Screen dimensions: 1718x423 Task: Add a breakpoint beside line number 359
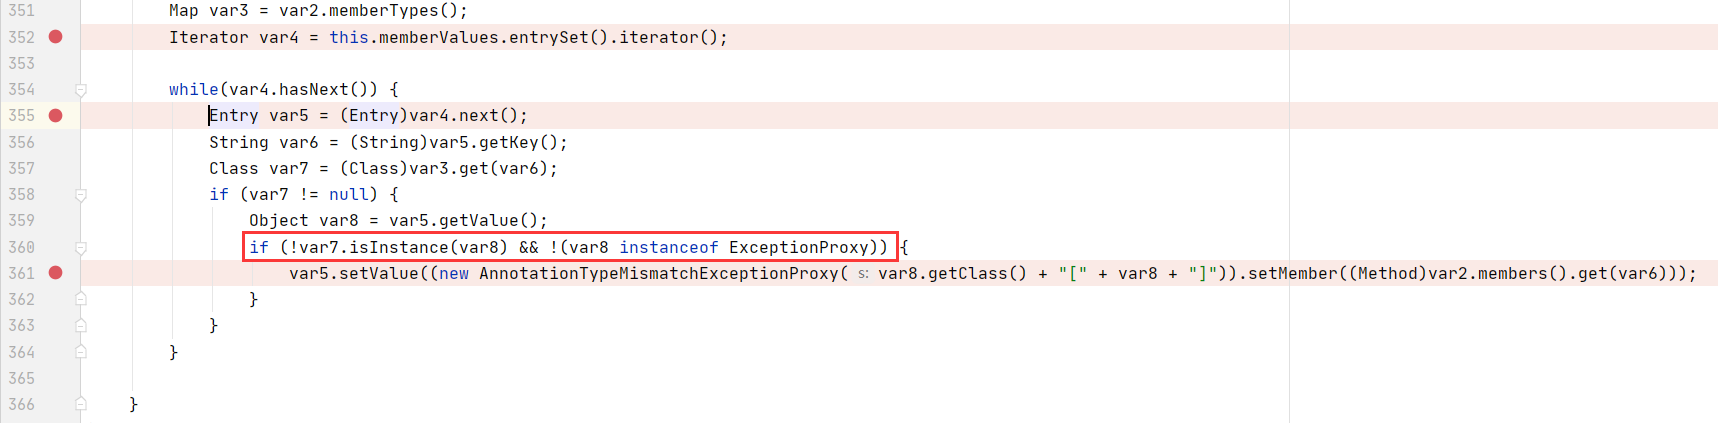[56, 221]
